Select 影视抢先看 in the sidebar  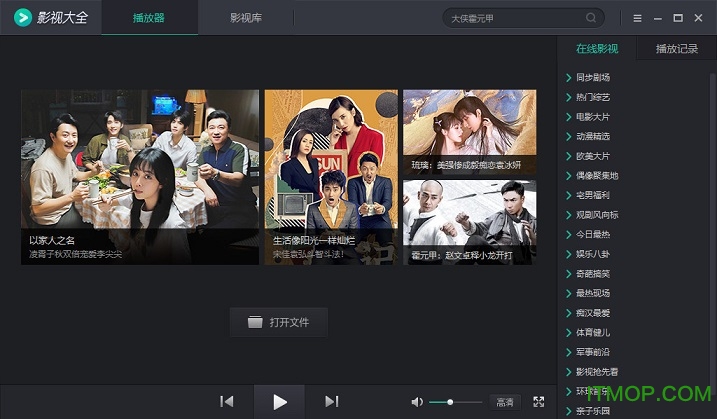coord(597,372)
